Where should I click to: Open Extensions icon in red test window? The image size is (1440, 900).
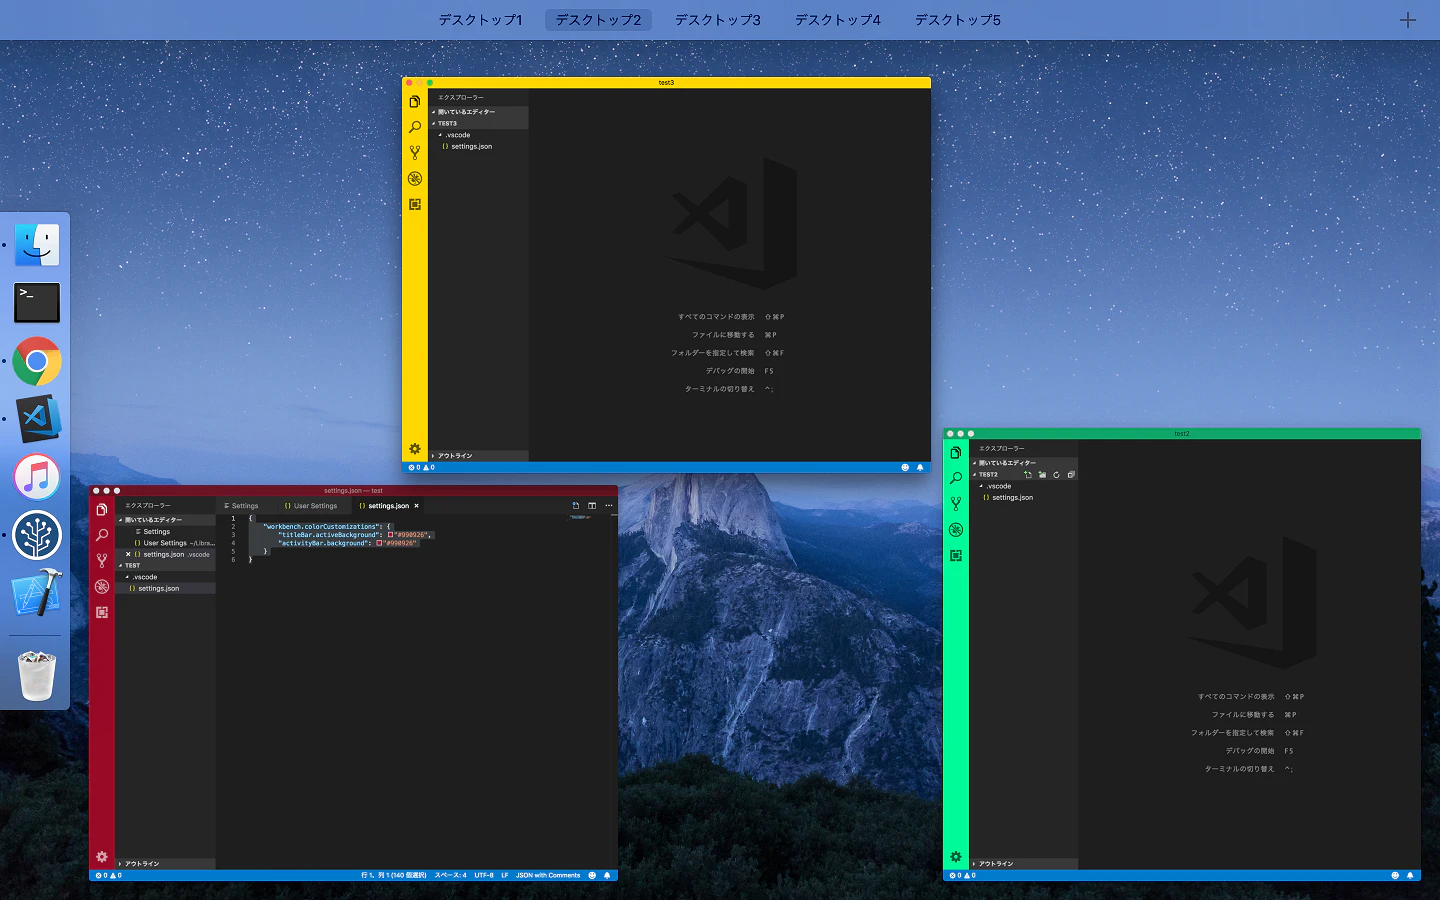coord(102,612)
